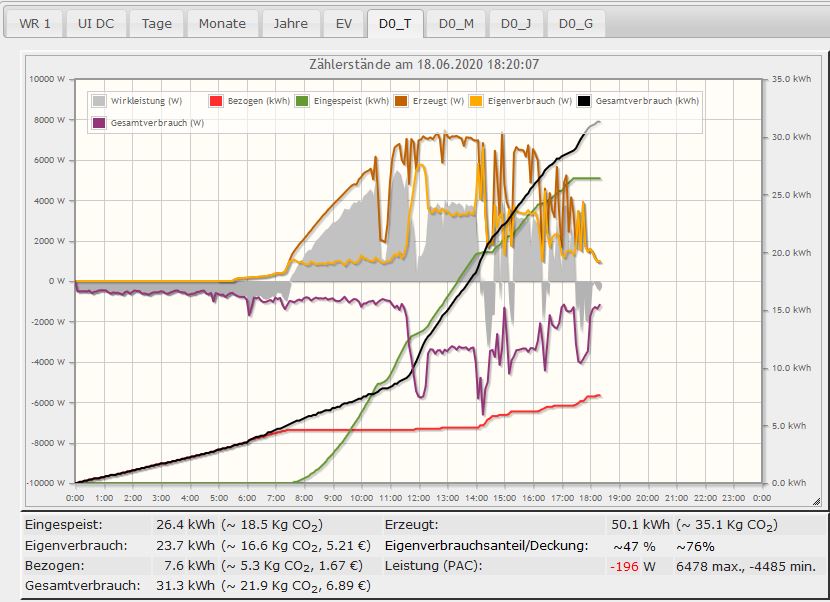Click the chart resize grip handle
This screenshot has width=830, height=602.
[816, 502]
